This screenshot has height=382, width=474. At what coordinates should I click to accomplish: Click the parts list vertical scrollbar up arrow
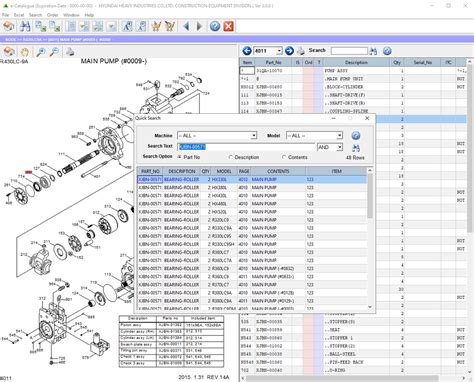click(470, 62)
